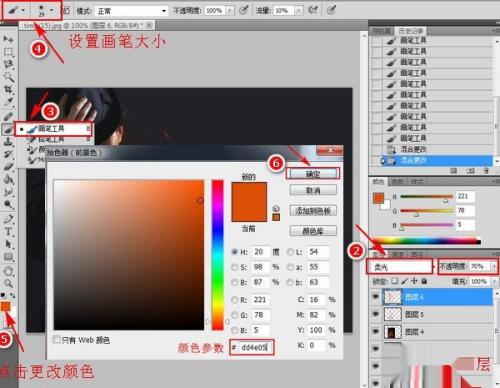The height and width of the screenshot is (388, 500).
Task: Check the 只有 Web 颜色 checkbox
Action: click(x=57, y=340)
